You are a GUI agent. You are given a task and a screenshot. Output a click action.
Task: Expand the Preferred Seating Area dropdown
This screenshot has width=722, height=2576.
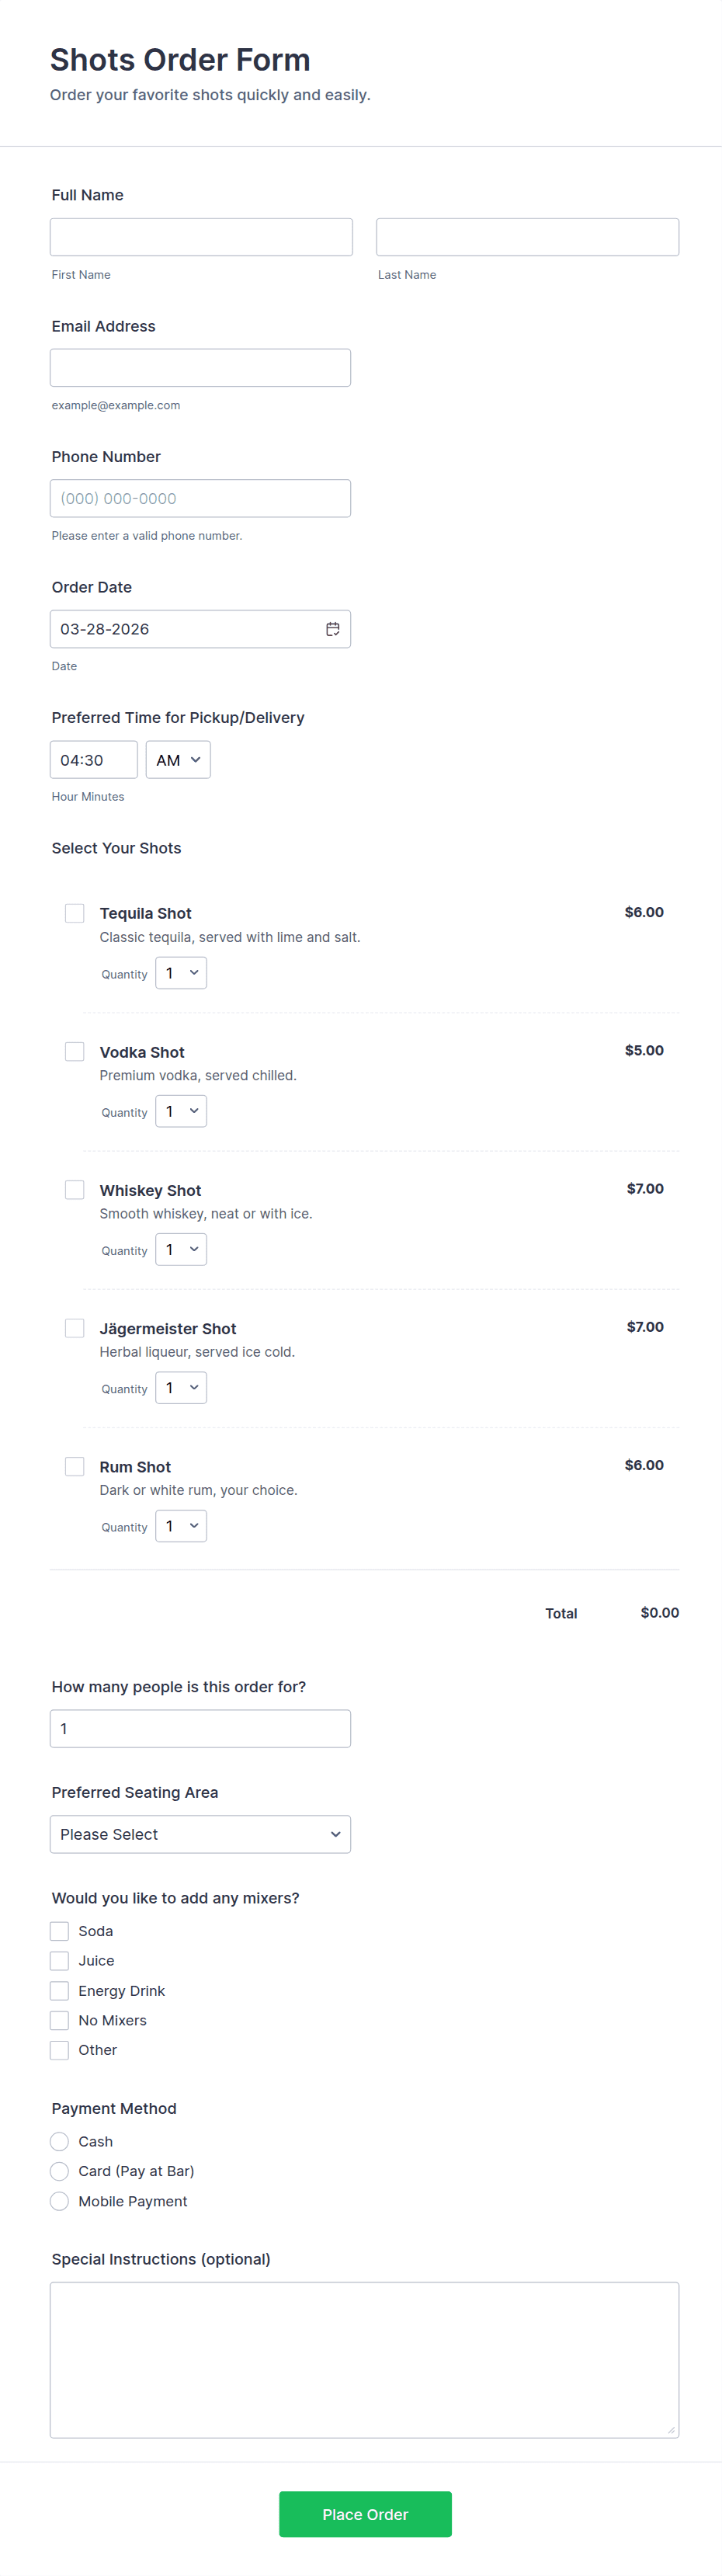200,1834
